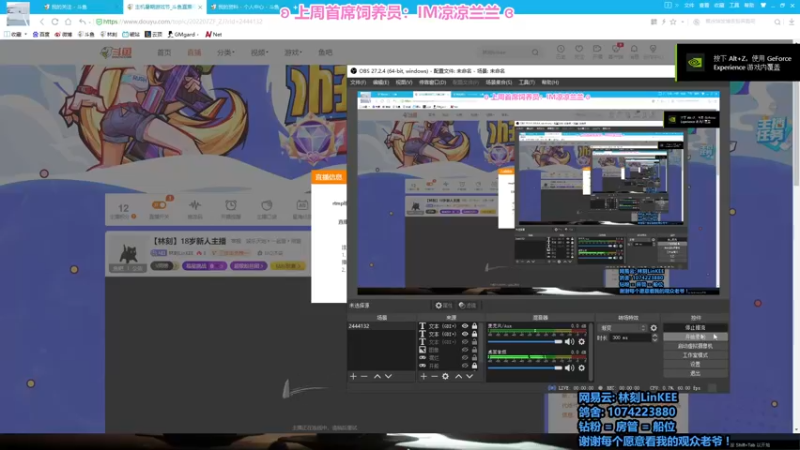The height and width of the screenshot is (450, 800).
Task: Expand the 游戏 dropdown on Douyu nav
Action: point(293,53)
